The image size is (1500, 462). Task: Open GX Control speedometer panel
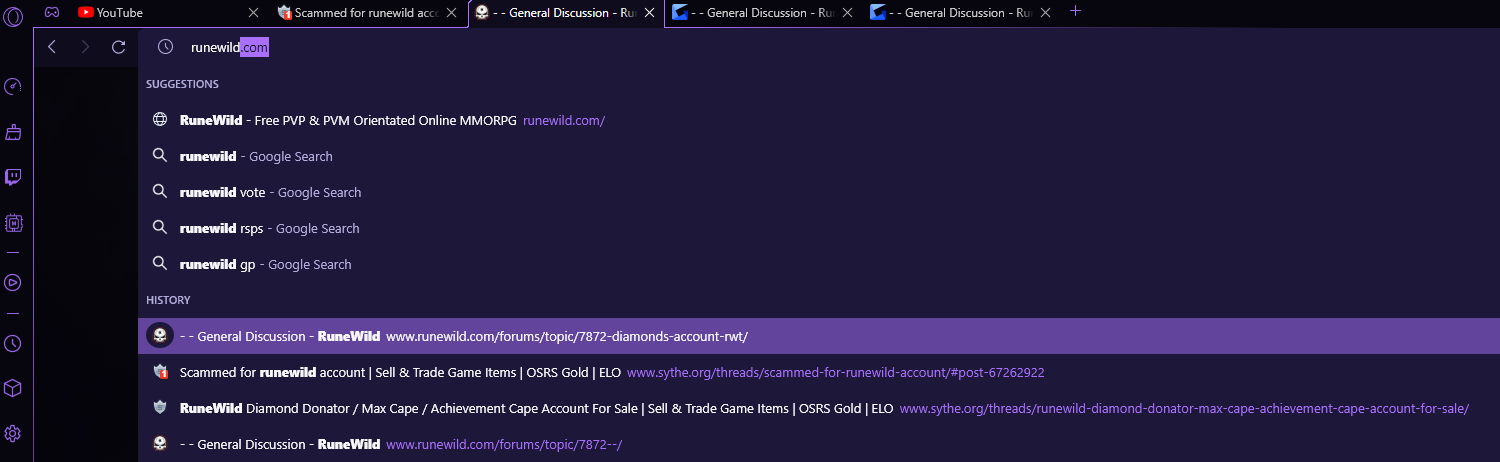pos(13,86)
